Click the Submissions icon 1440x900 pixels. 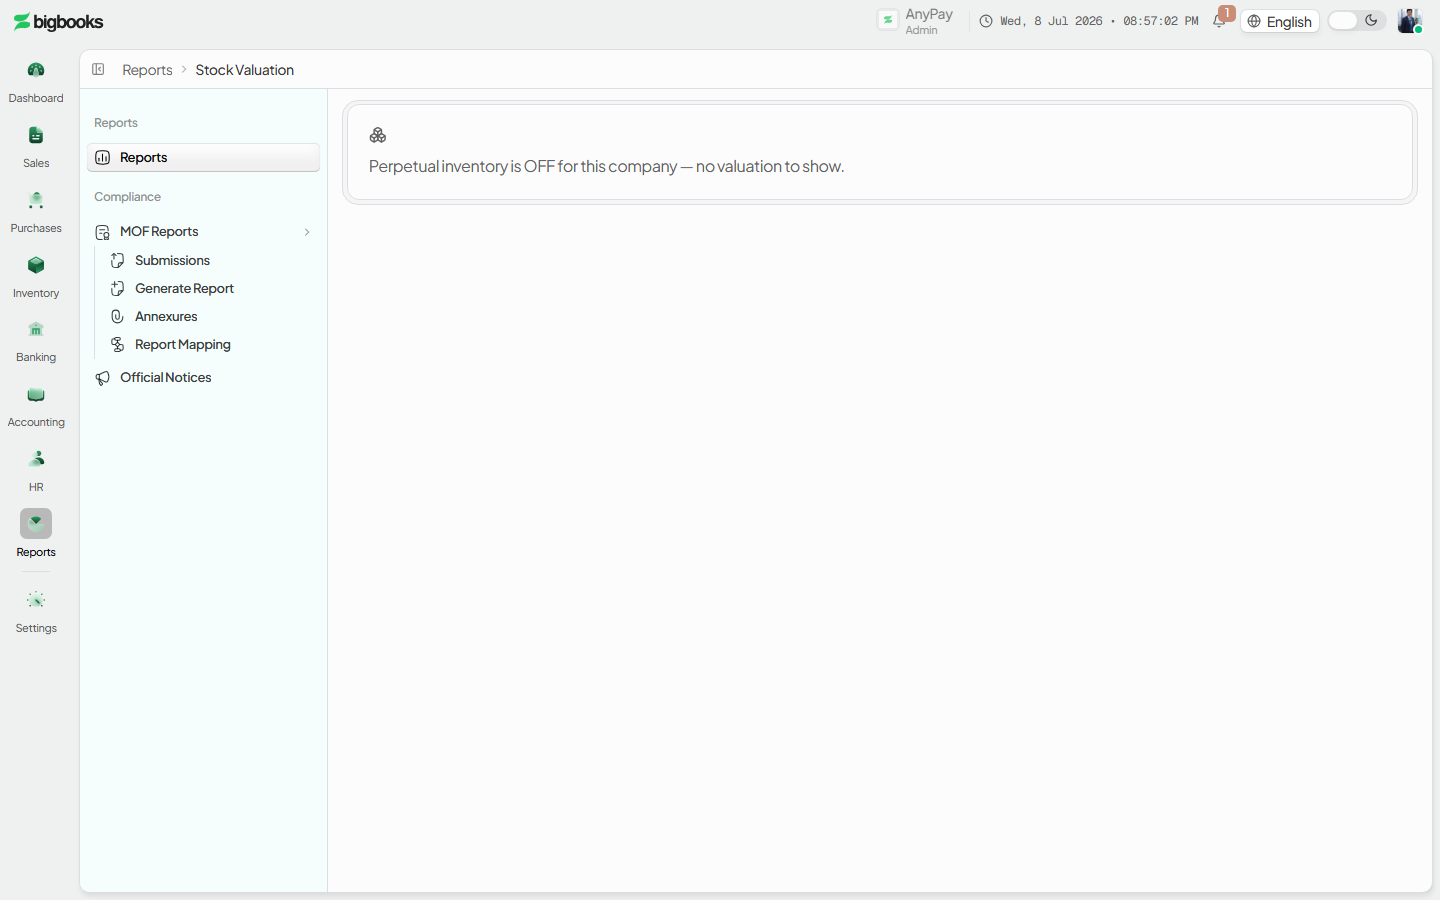click(117, 260)
